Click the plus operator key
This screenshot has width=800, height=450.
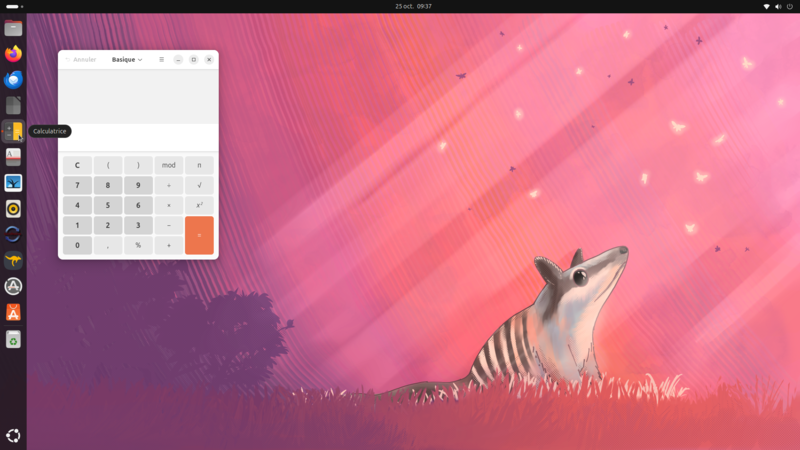coord(169,245)
